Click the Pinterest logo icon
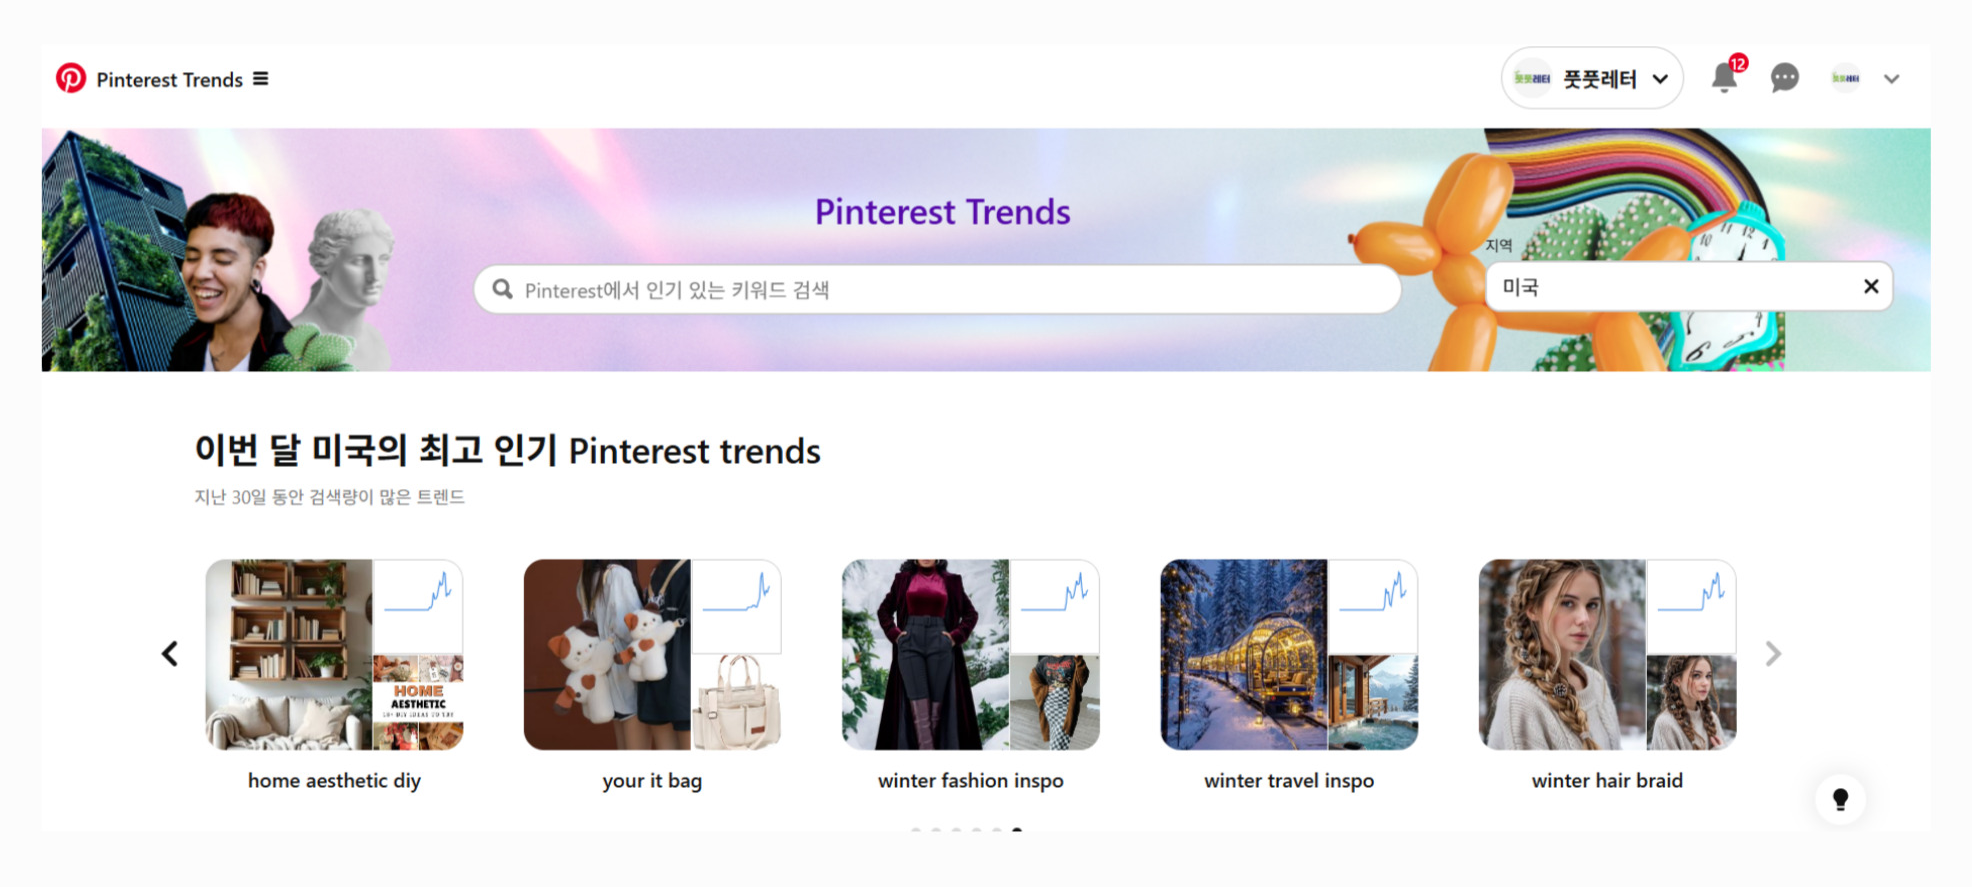1972x887 pixels. click(71, 78)
